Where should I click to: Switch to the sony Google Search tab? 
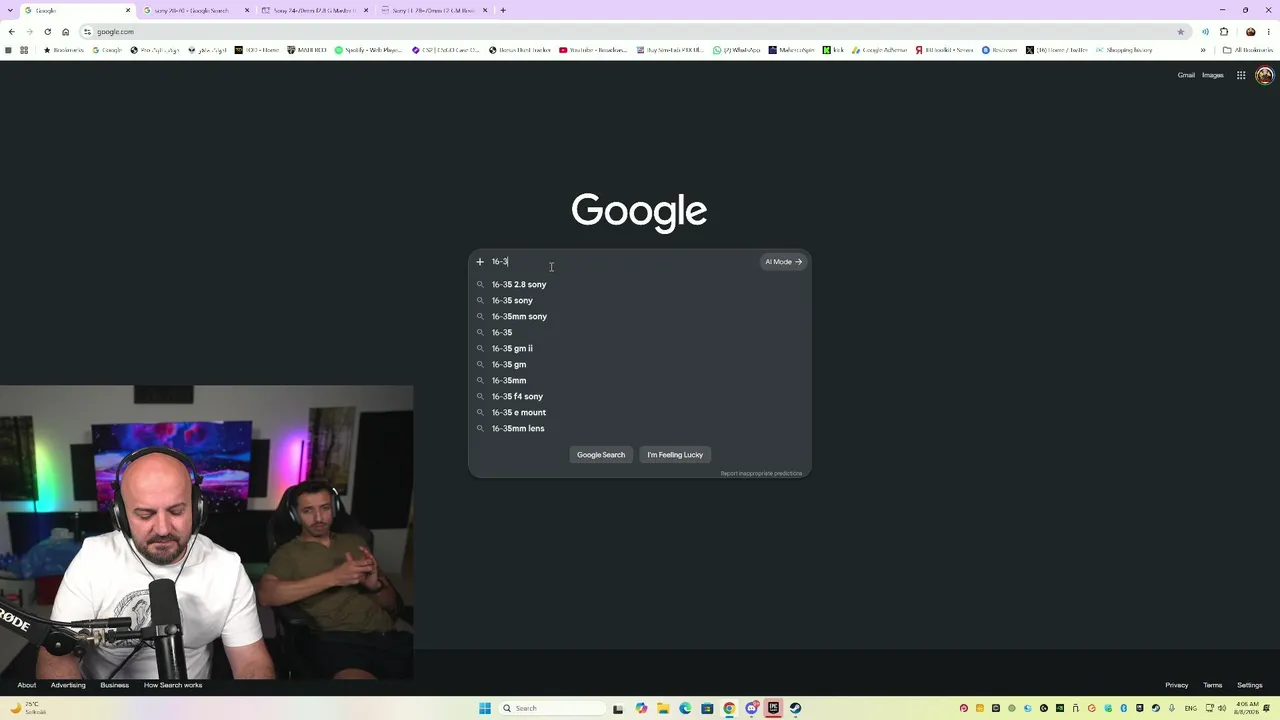[194, 10]
